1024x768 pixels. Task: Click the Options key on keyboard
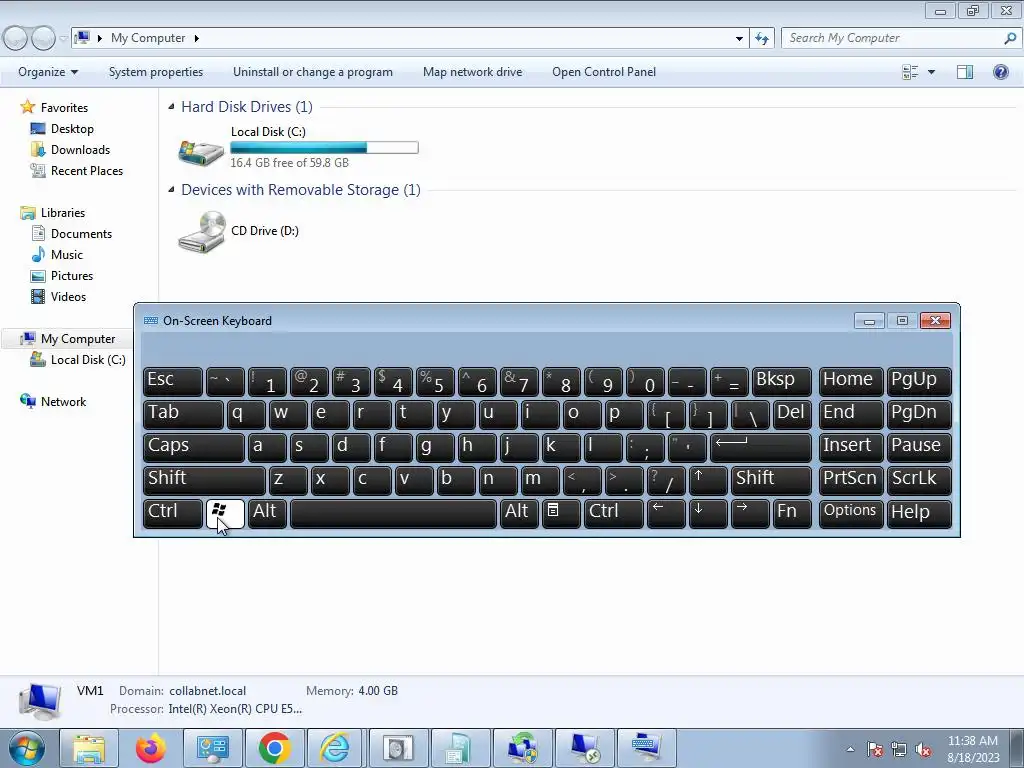click(850, 513)
